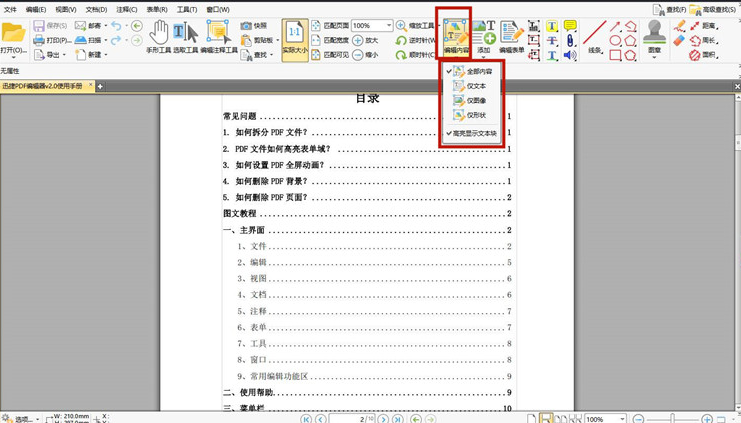The image size is (741, 423).
Task: Toggle 全部内容 checked option in dropdown
Action: pyautogui.click(x=471, y=71)
